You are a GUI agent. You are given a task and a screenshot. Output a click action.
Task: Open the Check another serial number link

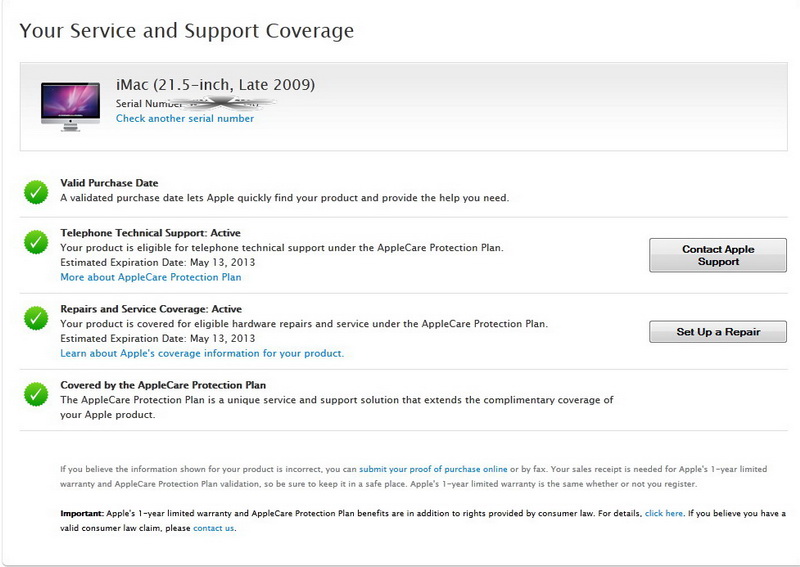click(185, 119)
